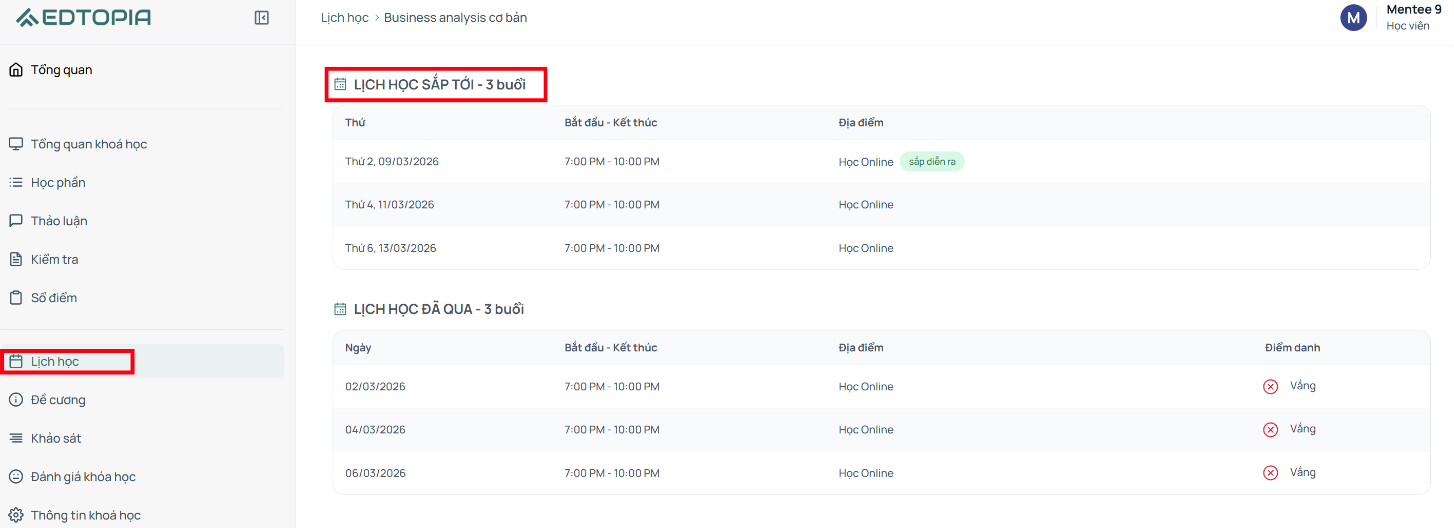
Task: Collapse the sidebar with the panel icon
Action: [x=262, y=17]
